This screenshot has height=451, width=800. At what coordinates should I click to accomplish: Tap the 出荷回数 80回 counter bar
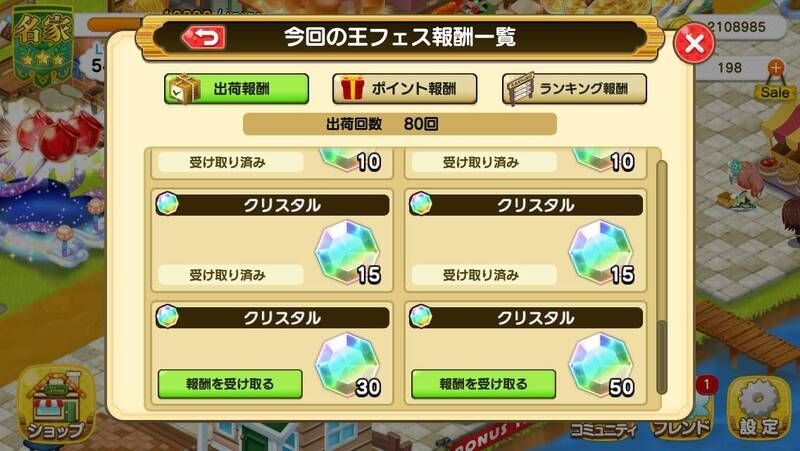click(x=399, y=124)
